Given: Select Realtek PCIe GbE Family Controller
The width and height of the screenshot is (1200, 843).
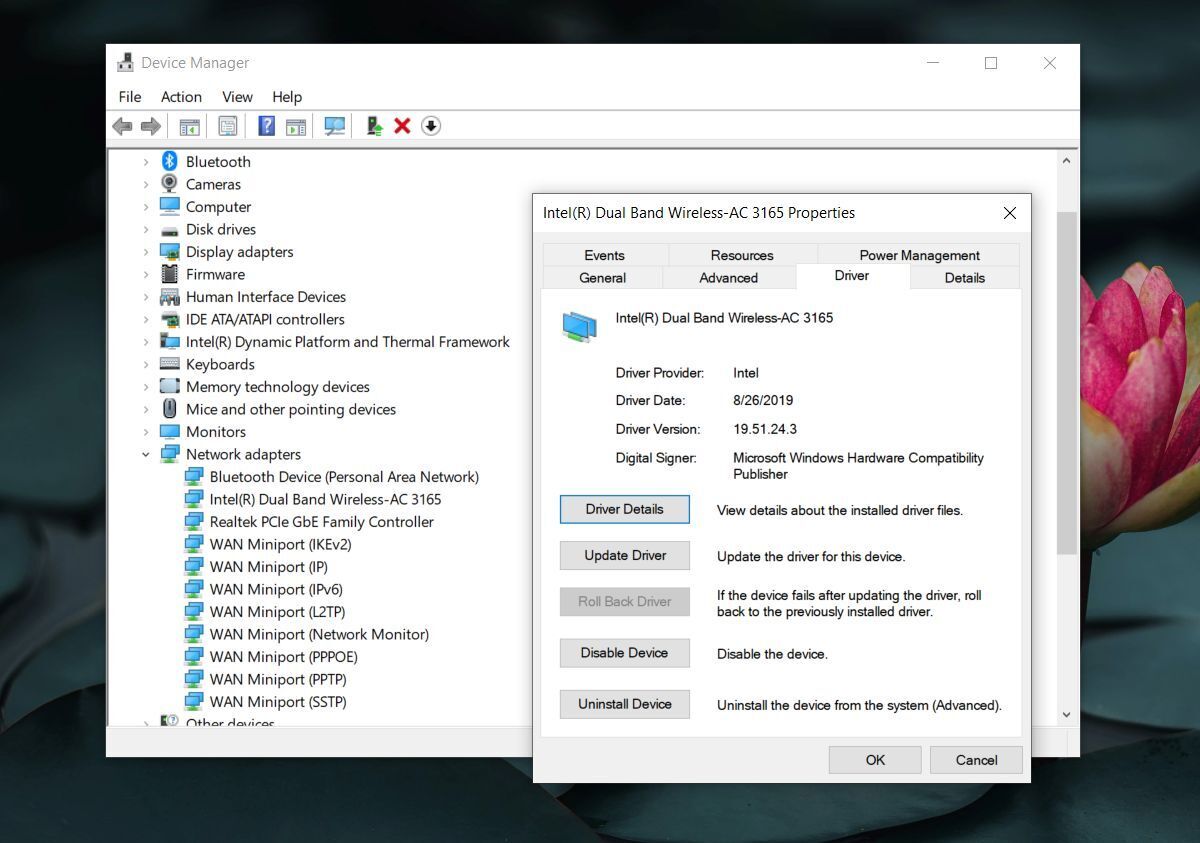Looking at the screenshot, I should tap(321, 522).
